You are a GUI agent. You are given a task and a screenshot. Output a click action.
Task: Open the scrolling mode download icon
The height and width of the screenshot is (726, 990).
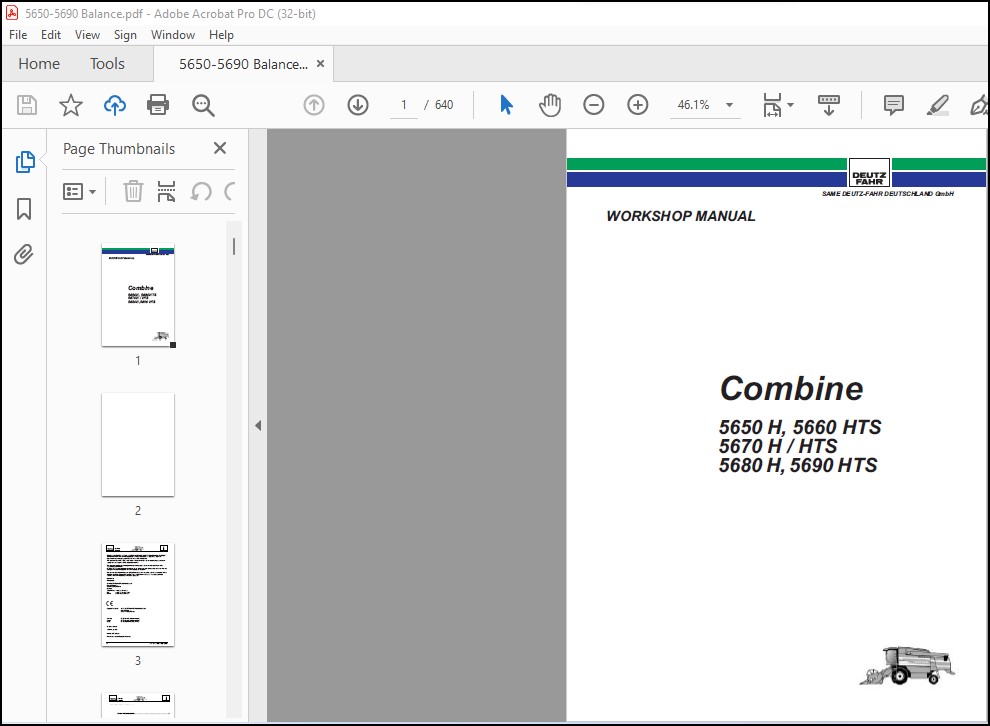[828, 105]
